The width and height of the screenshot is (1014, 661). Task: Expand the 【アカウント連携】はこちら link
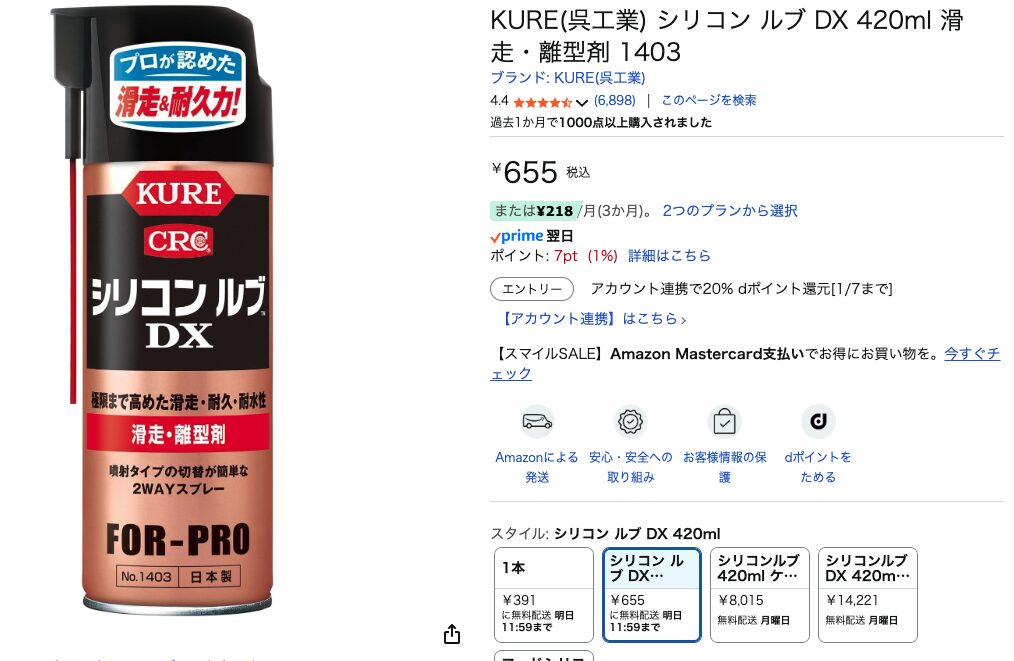point(592,319)
